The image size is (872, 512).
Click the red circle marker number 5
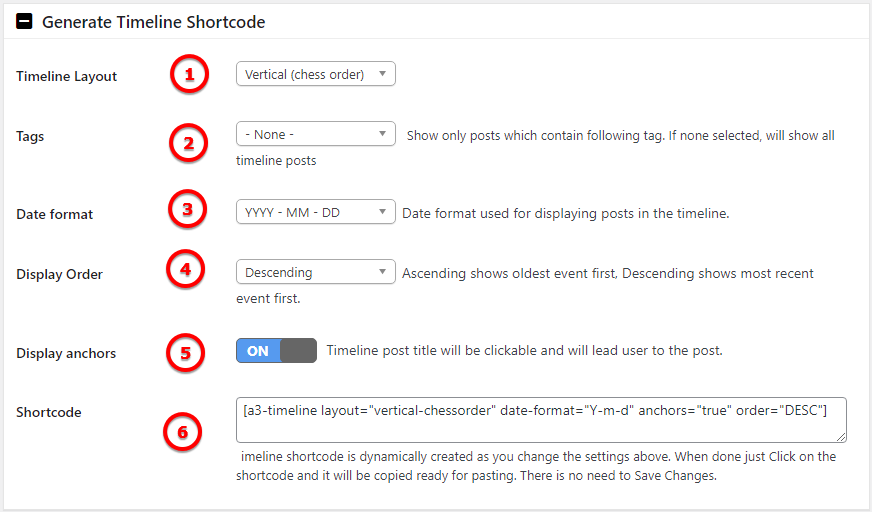click(185, 353)
